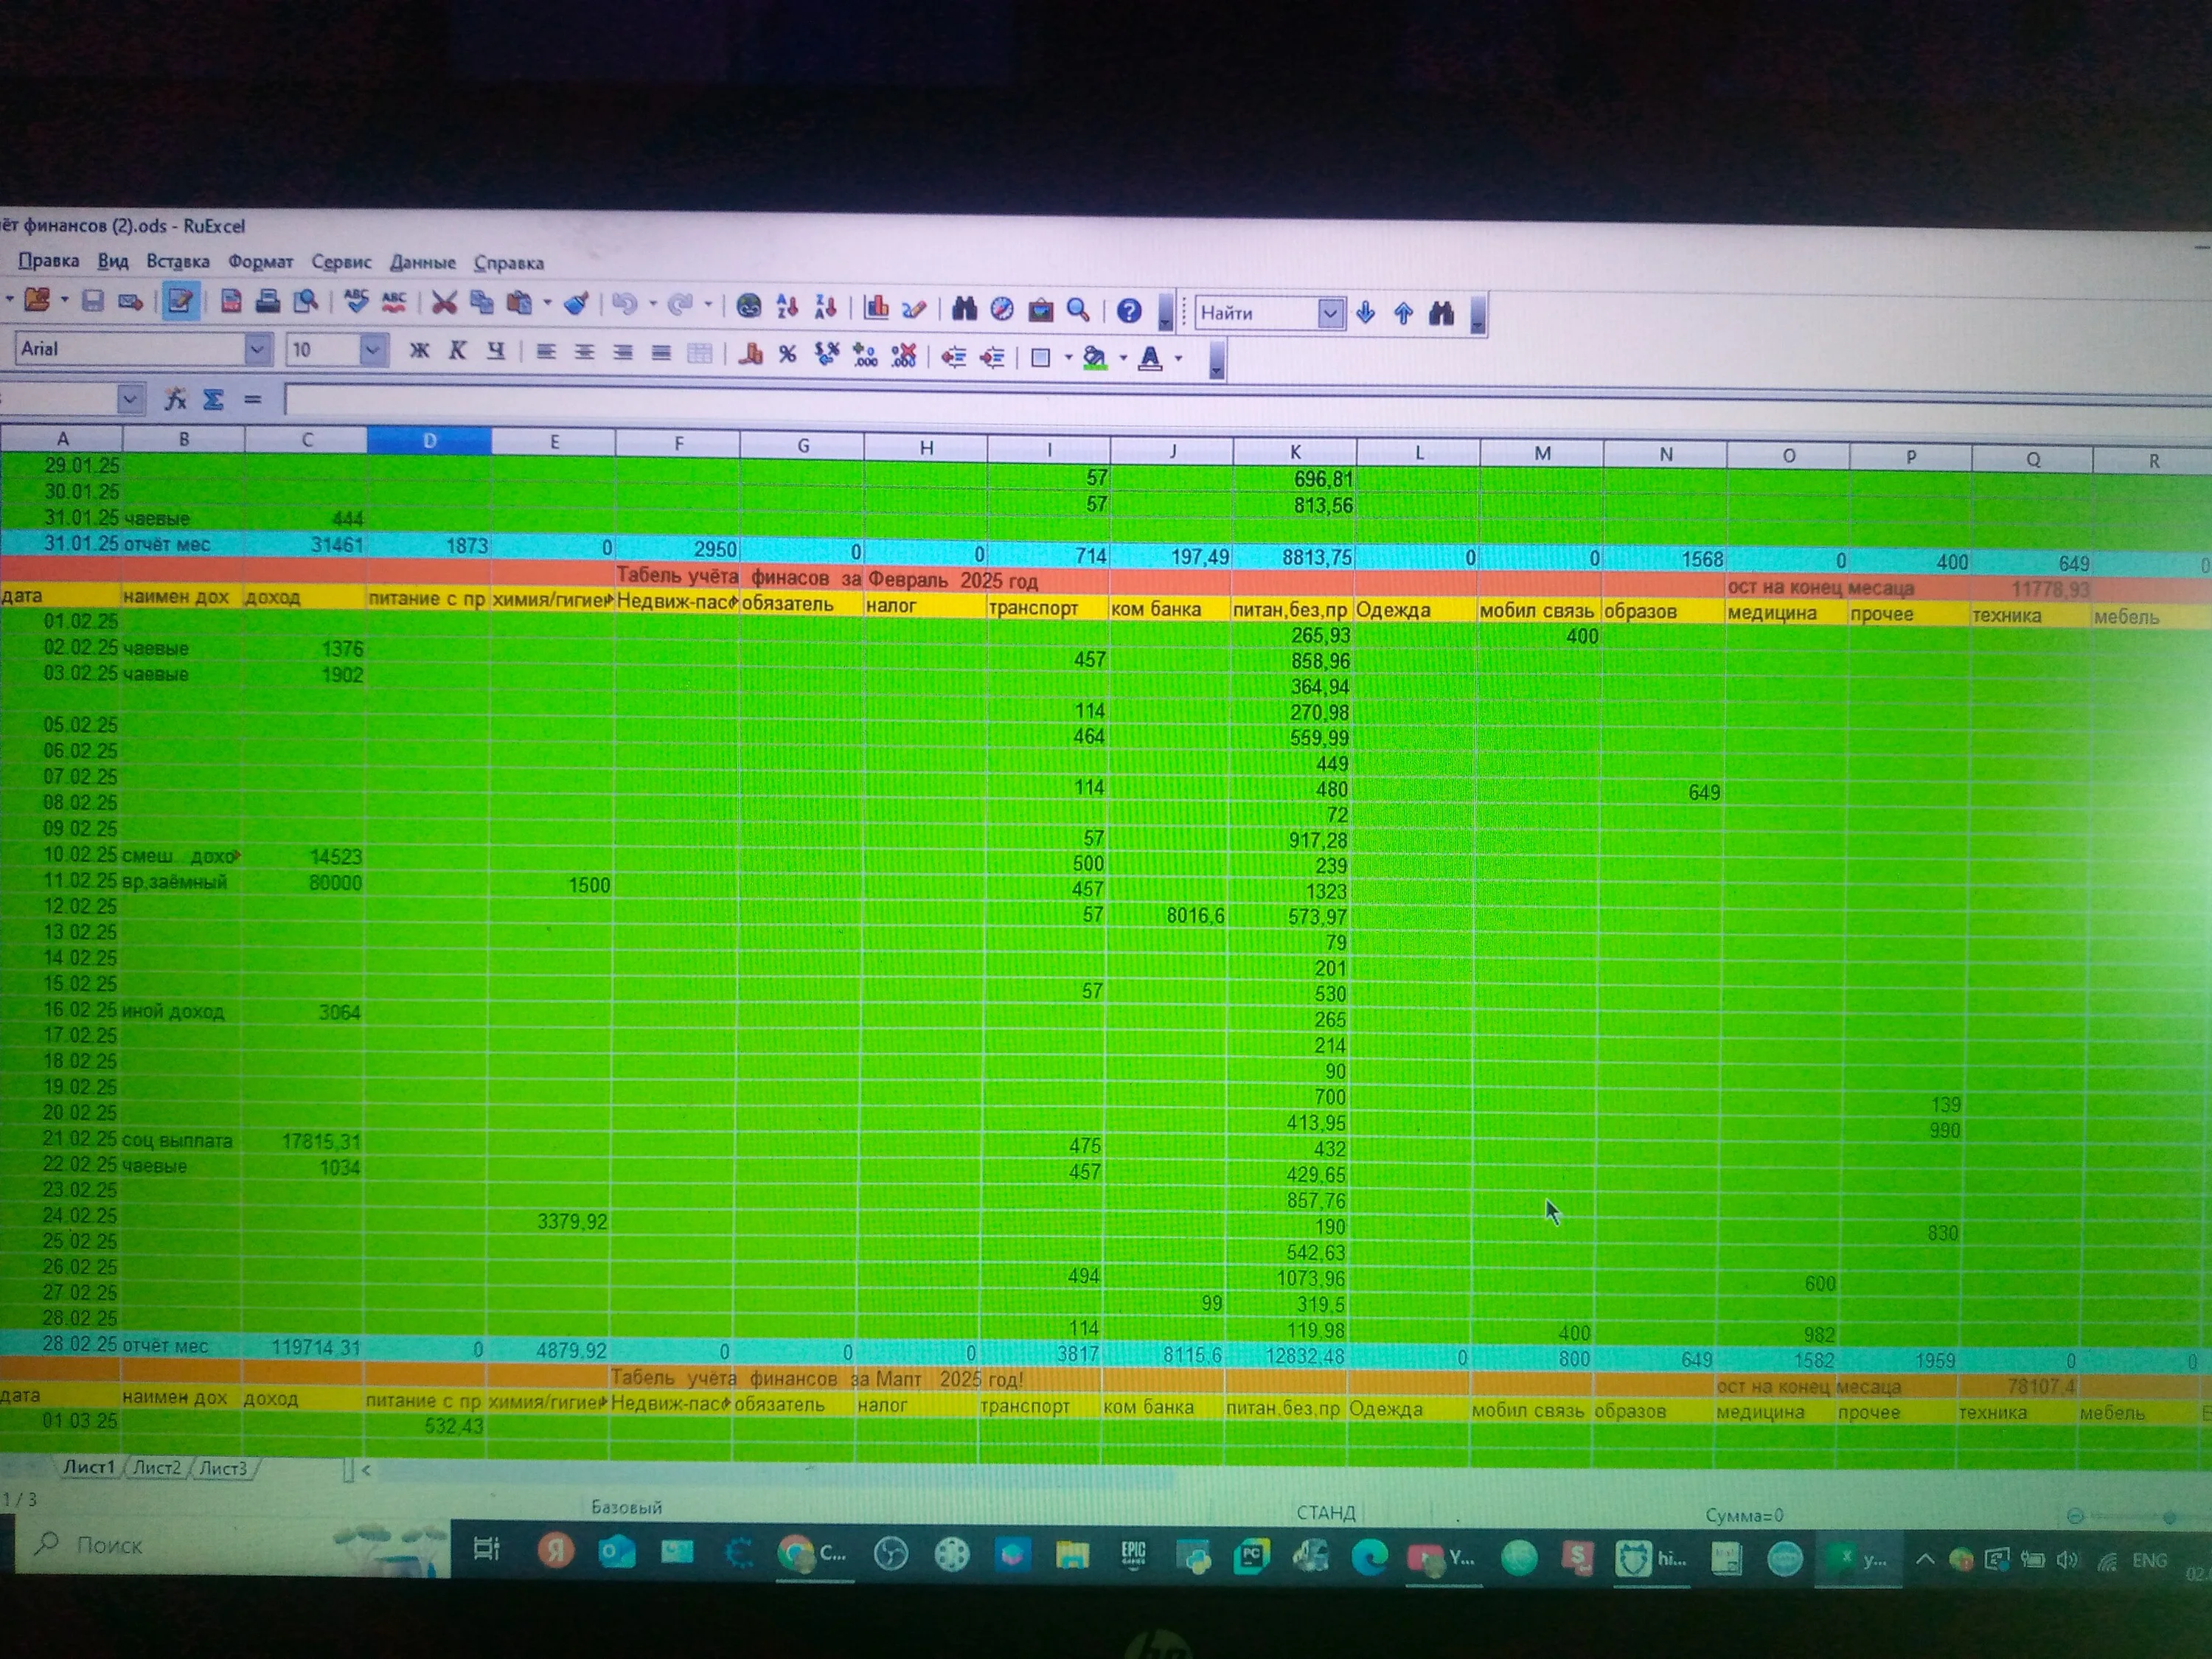Viewport: 2212px width, 1659px height.
Task: Export as PDF icon
Action: [x=231, y=301]
